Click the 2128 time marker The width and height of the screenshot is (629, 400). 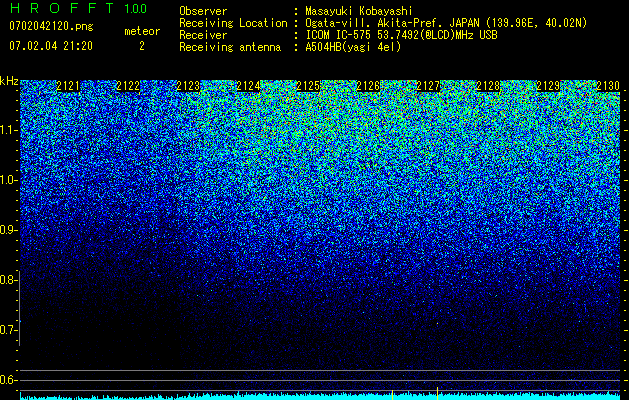tap(488, 86)
